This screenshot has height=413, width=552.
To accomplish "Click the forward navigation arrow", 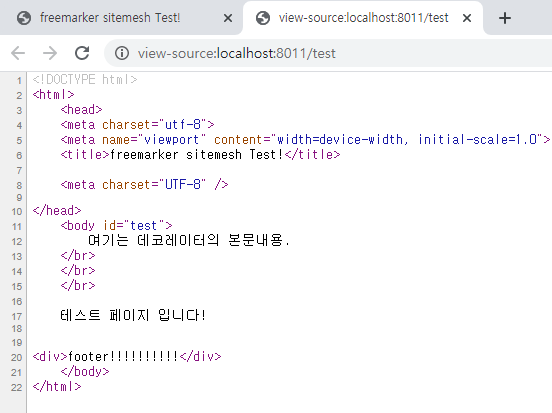I will click(x=50, y=54).
